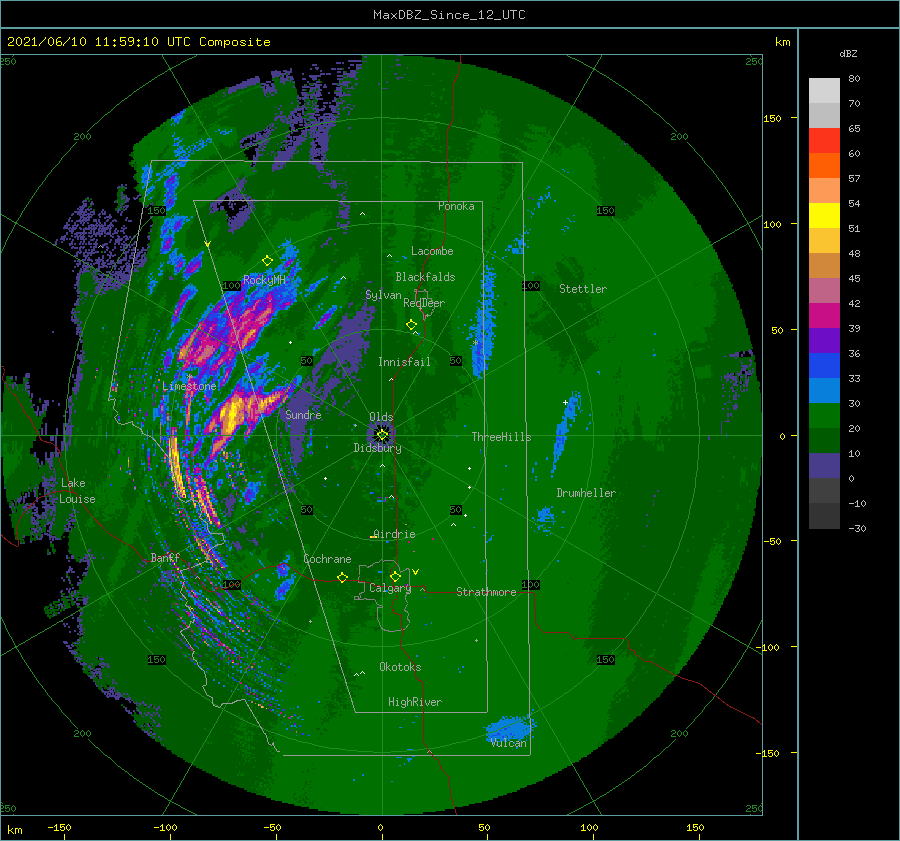Click the Sylvan town label
Image resolution: width=900 pixels, height=841 pixels.
(x=383, y=295)
